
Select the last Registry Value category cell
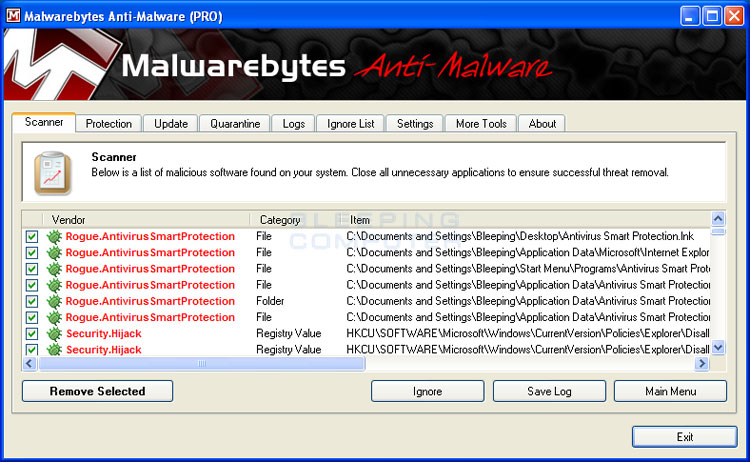[288, 350]
